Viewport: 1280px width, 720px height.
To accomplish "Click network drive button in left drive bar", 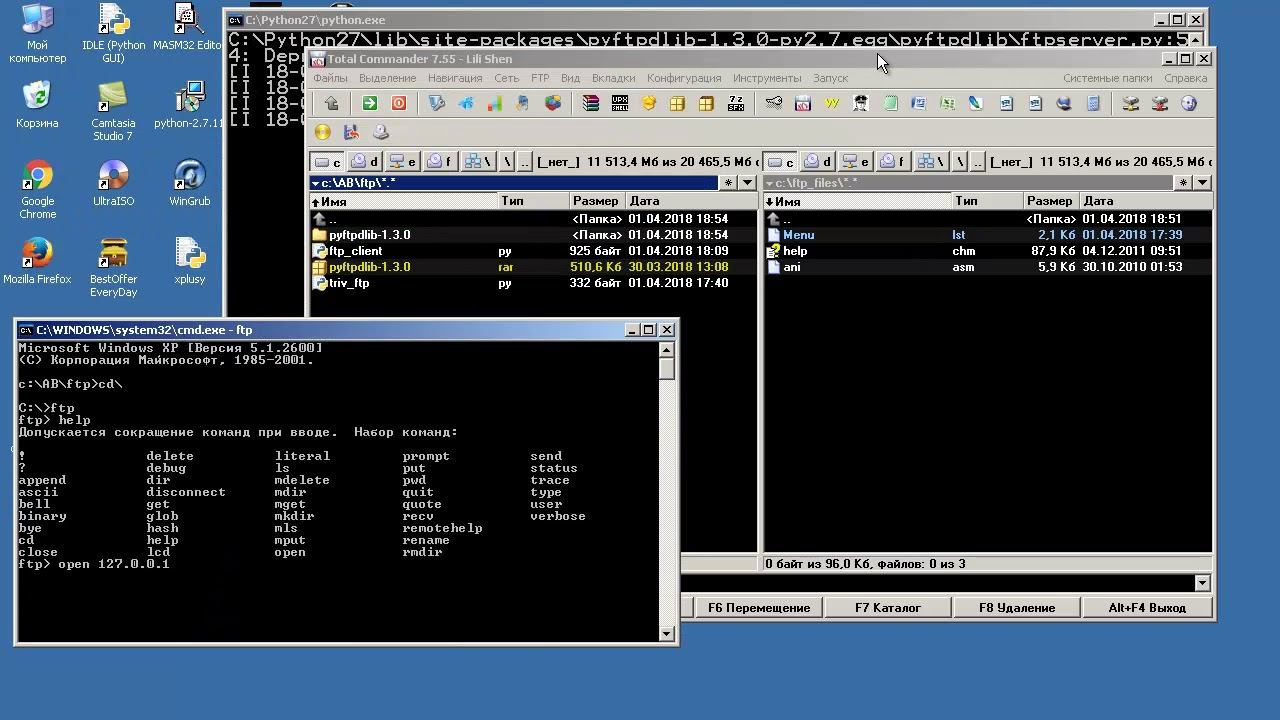I will pos(477,161).
